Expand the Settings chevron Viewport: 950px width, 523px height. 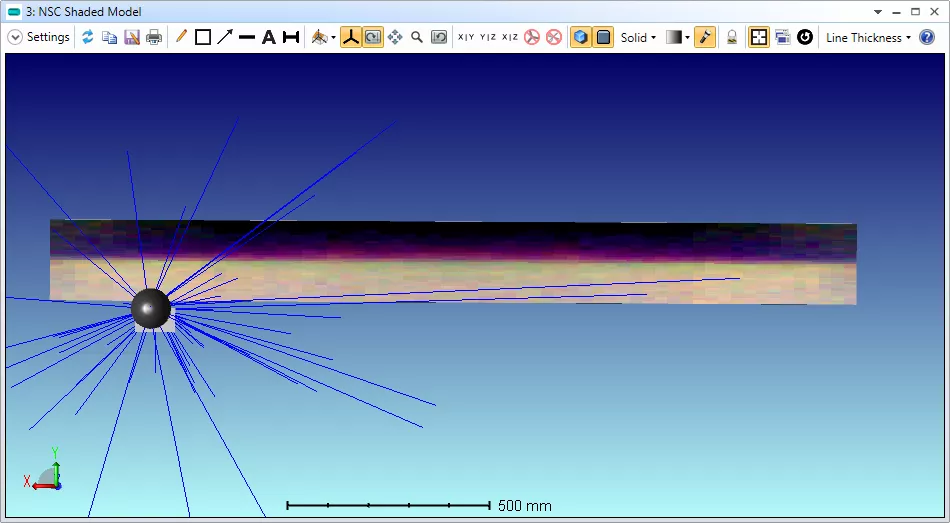(15, 37)
